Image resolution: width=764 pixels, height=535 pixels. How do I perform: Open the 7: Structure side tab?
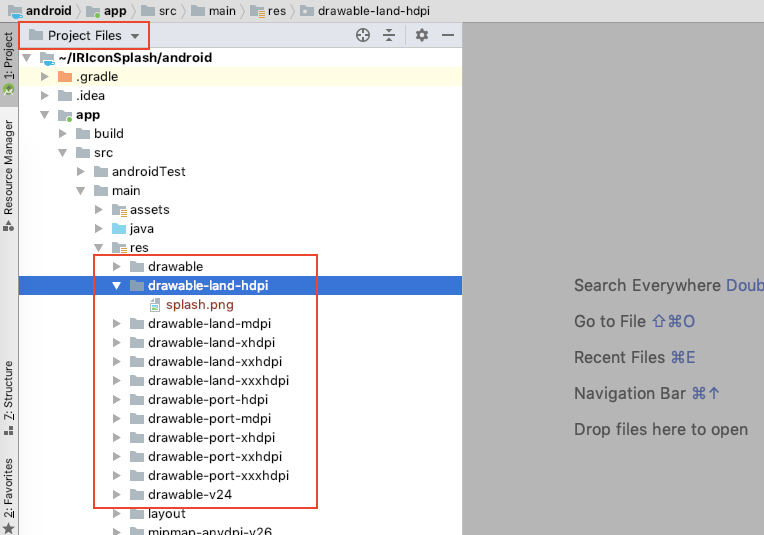click(9, 398)
